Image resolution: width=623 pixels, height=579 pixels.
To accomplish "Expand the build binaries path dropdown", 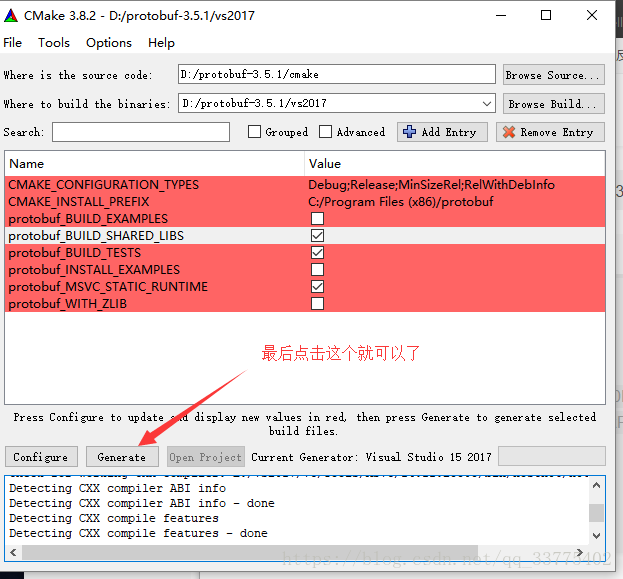I will click(487, 104).
